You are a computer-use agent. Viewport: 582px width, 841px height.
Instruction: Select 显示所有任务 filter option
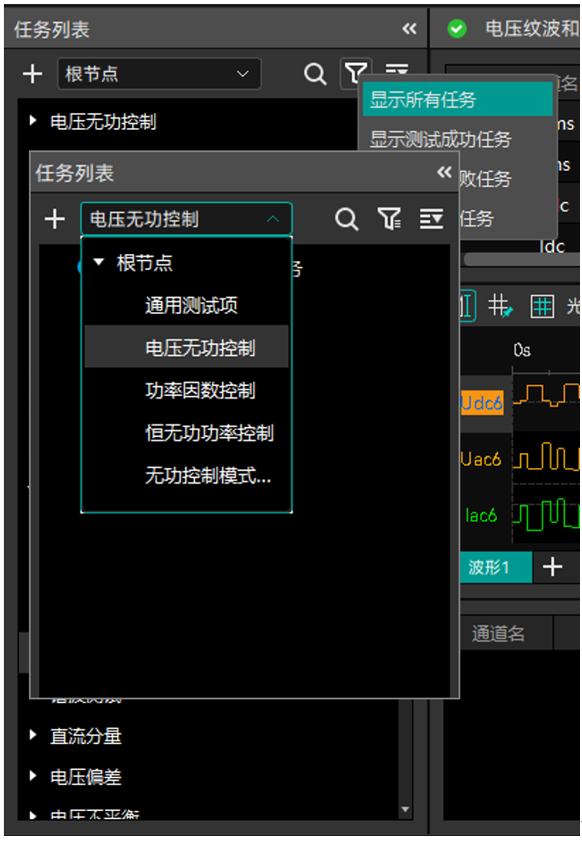(458, 99)
